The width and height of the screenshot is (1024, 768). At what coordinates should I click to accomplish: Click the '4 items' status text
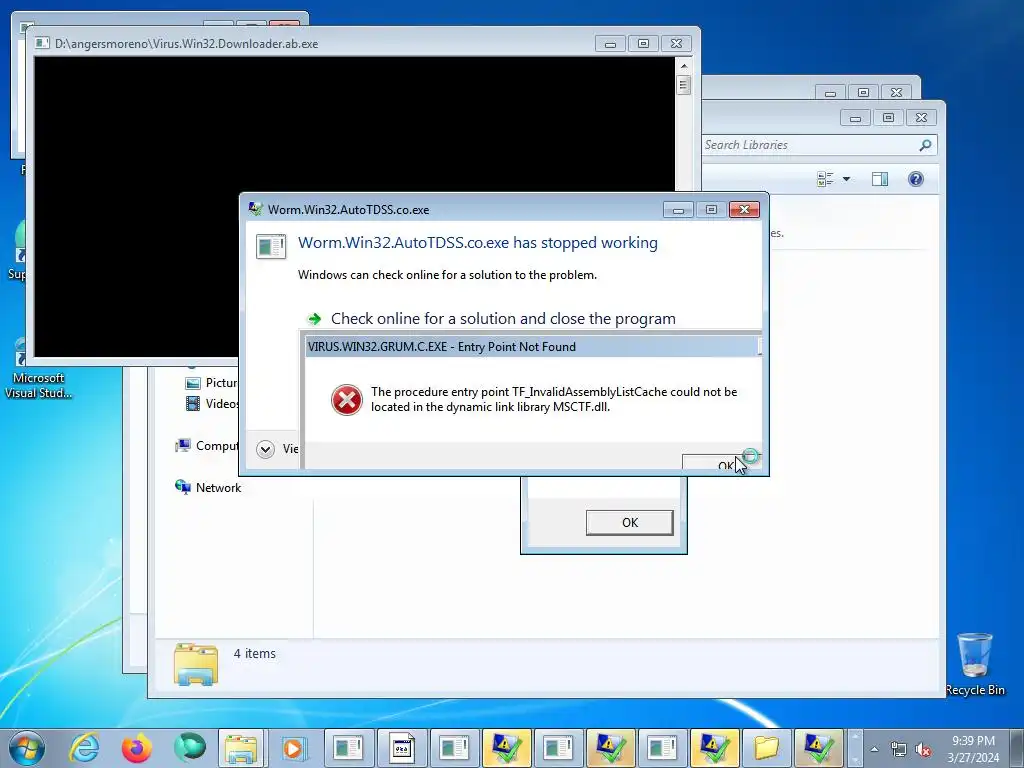click(255, 654)
